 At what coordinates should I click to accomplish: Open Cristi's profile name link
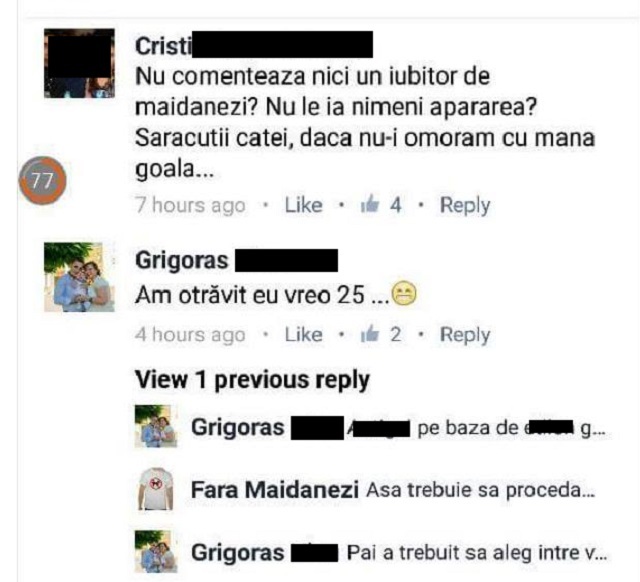[x=163, y=46]
